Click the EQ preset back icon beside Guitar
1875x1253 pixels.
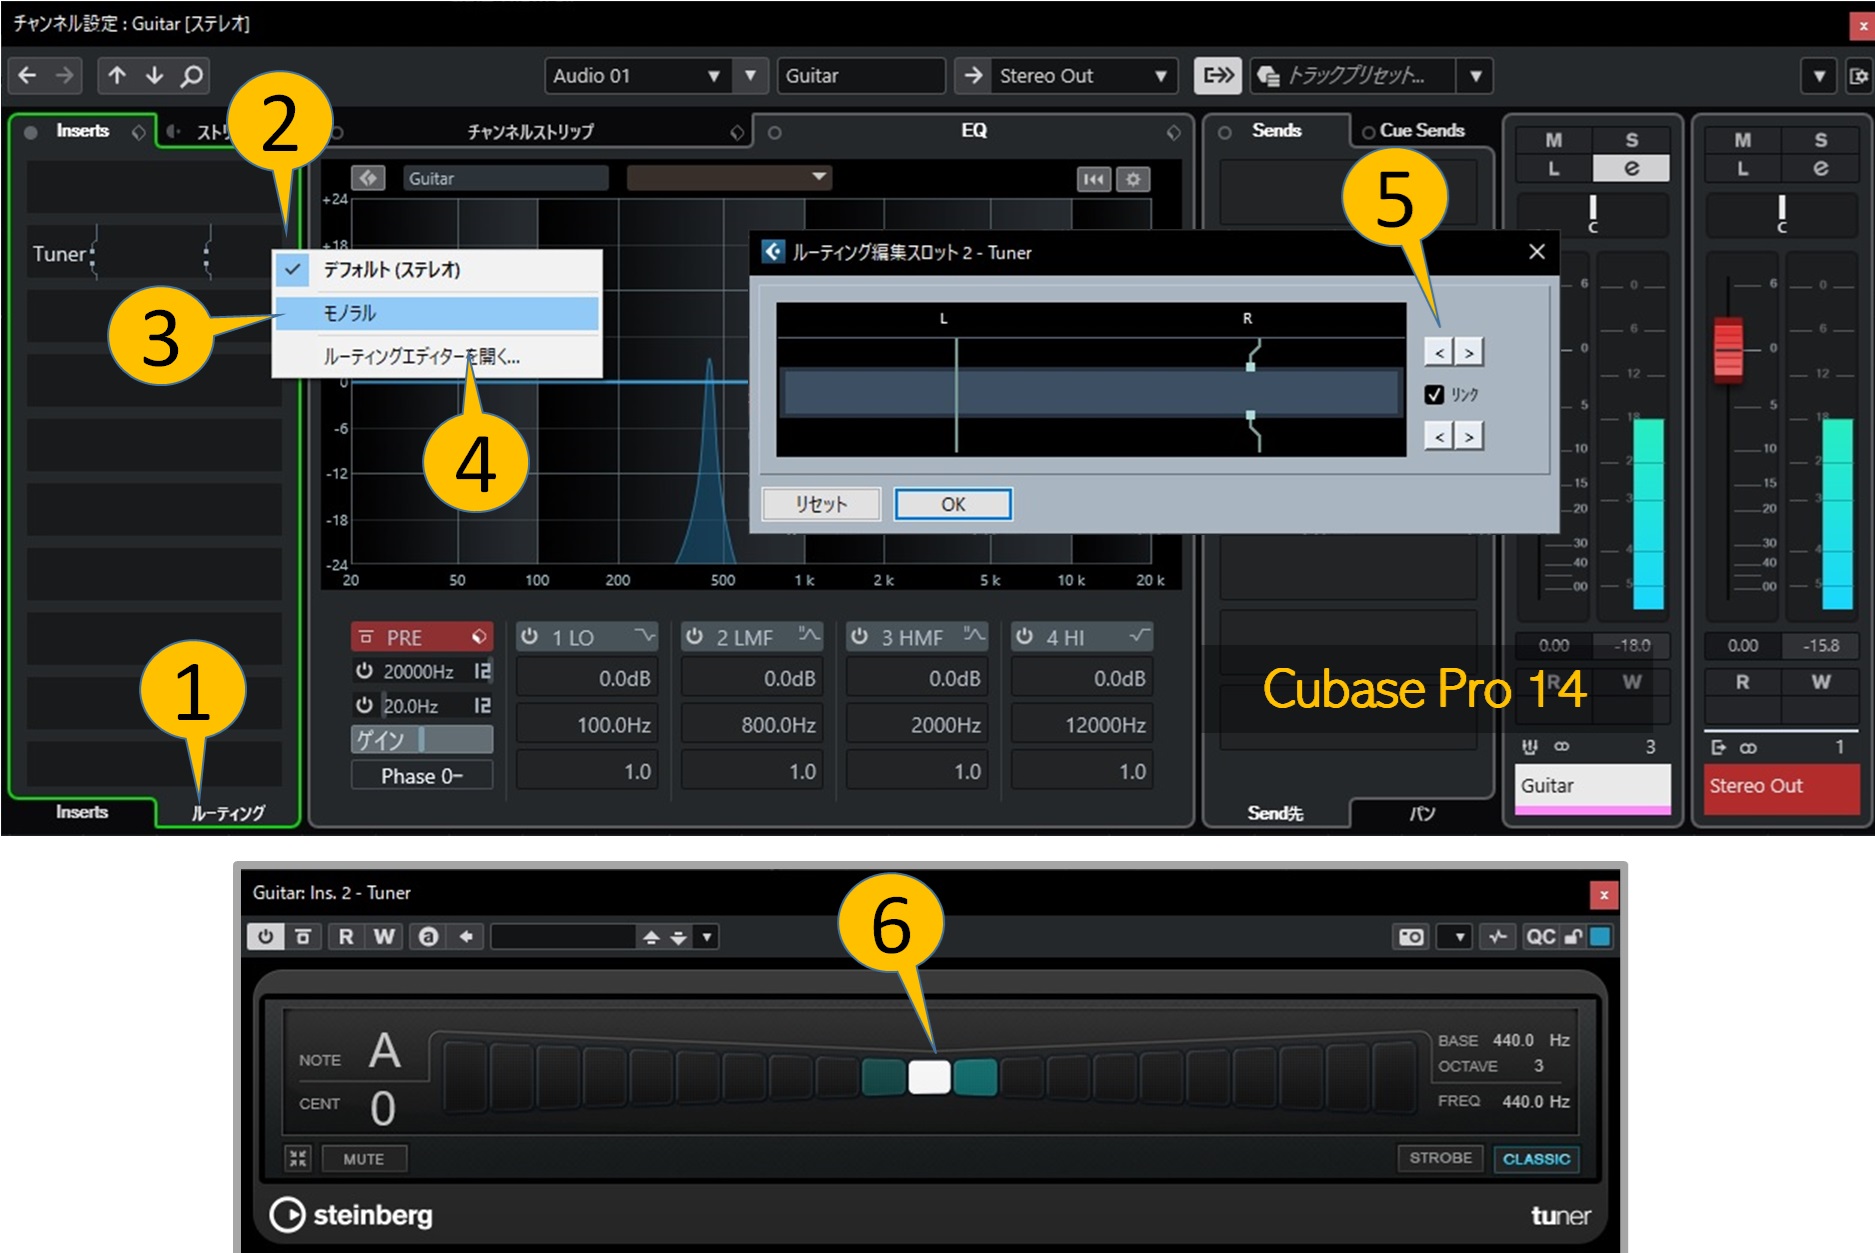(368, 178)
